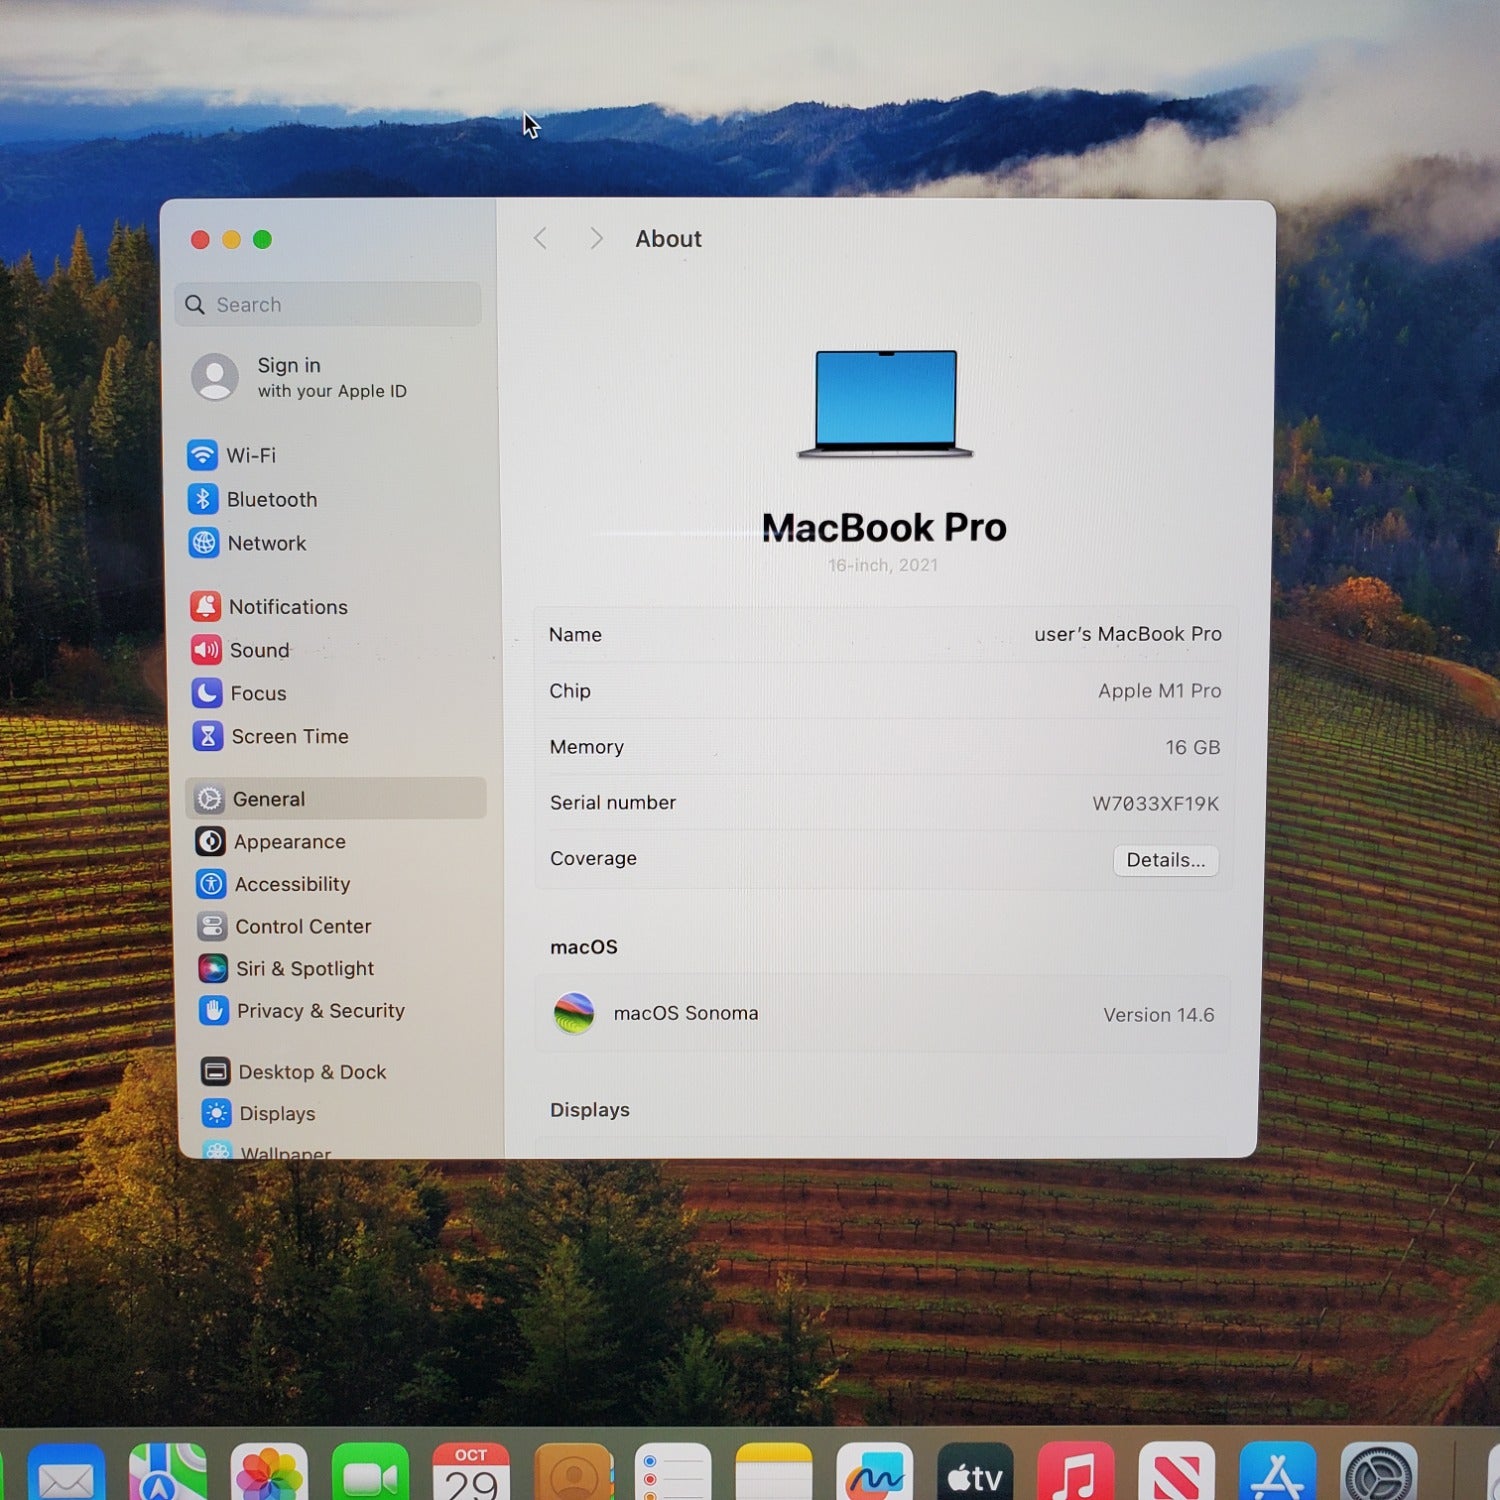1500x1500 pixels.
Task: Open Privacy & Security pane
Action: 320,1011
